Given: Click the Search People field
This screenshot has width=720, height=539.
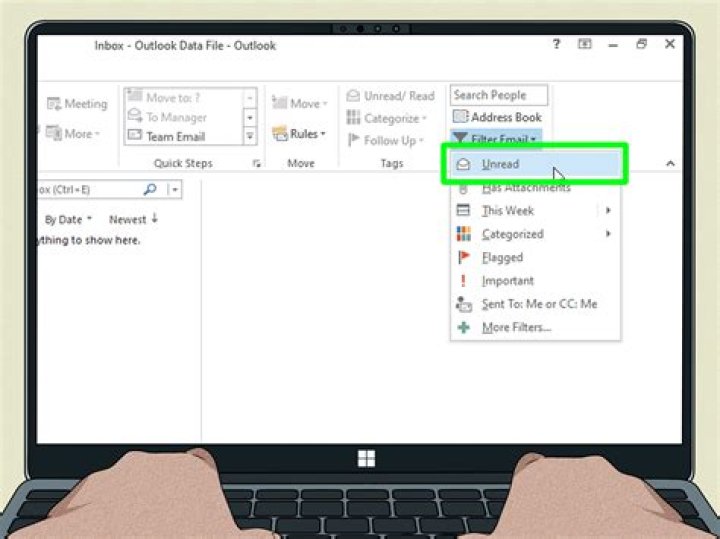Looking at the screenshot, I should coord(499,95).
